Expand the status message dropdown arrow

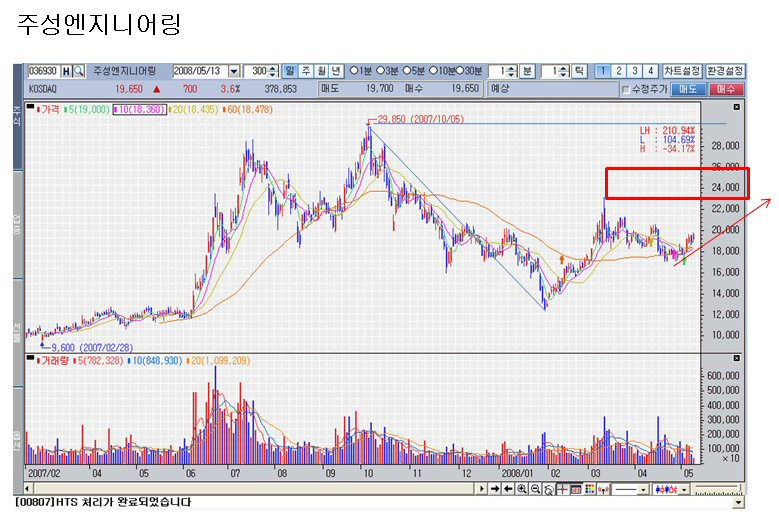pos(740,502)
